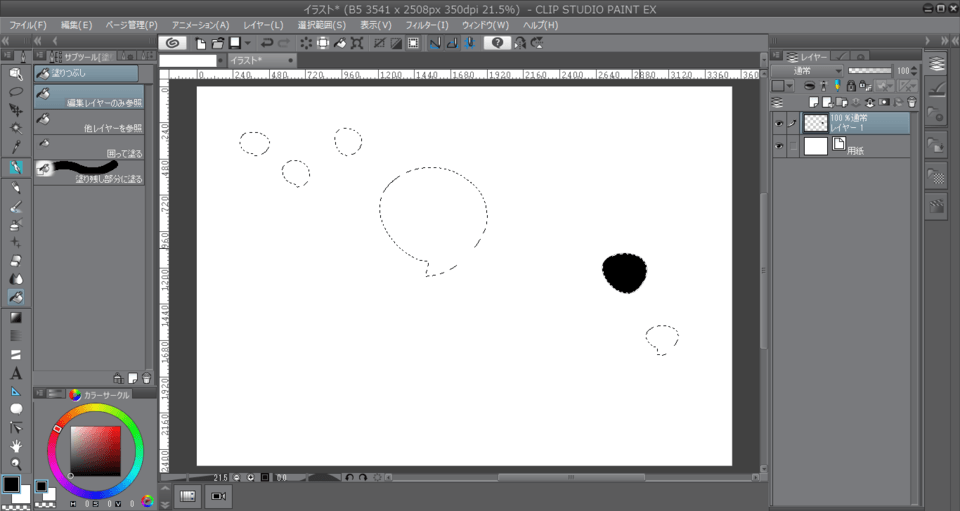Select the Hand move tool
960x511 pixels.
[16, 446]
